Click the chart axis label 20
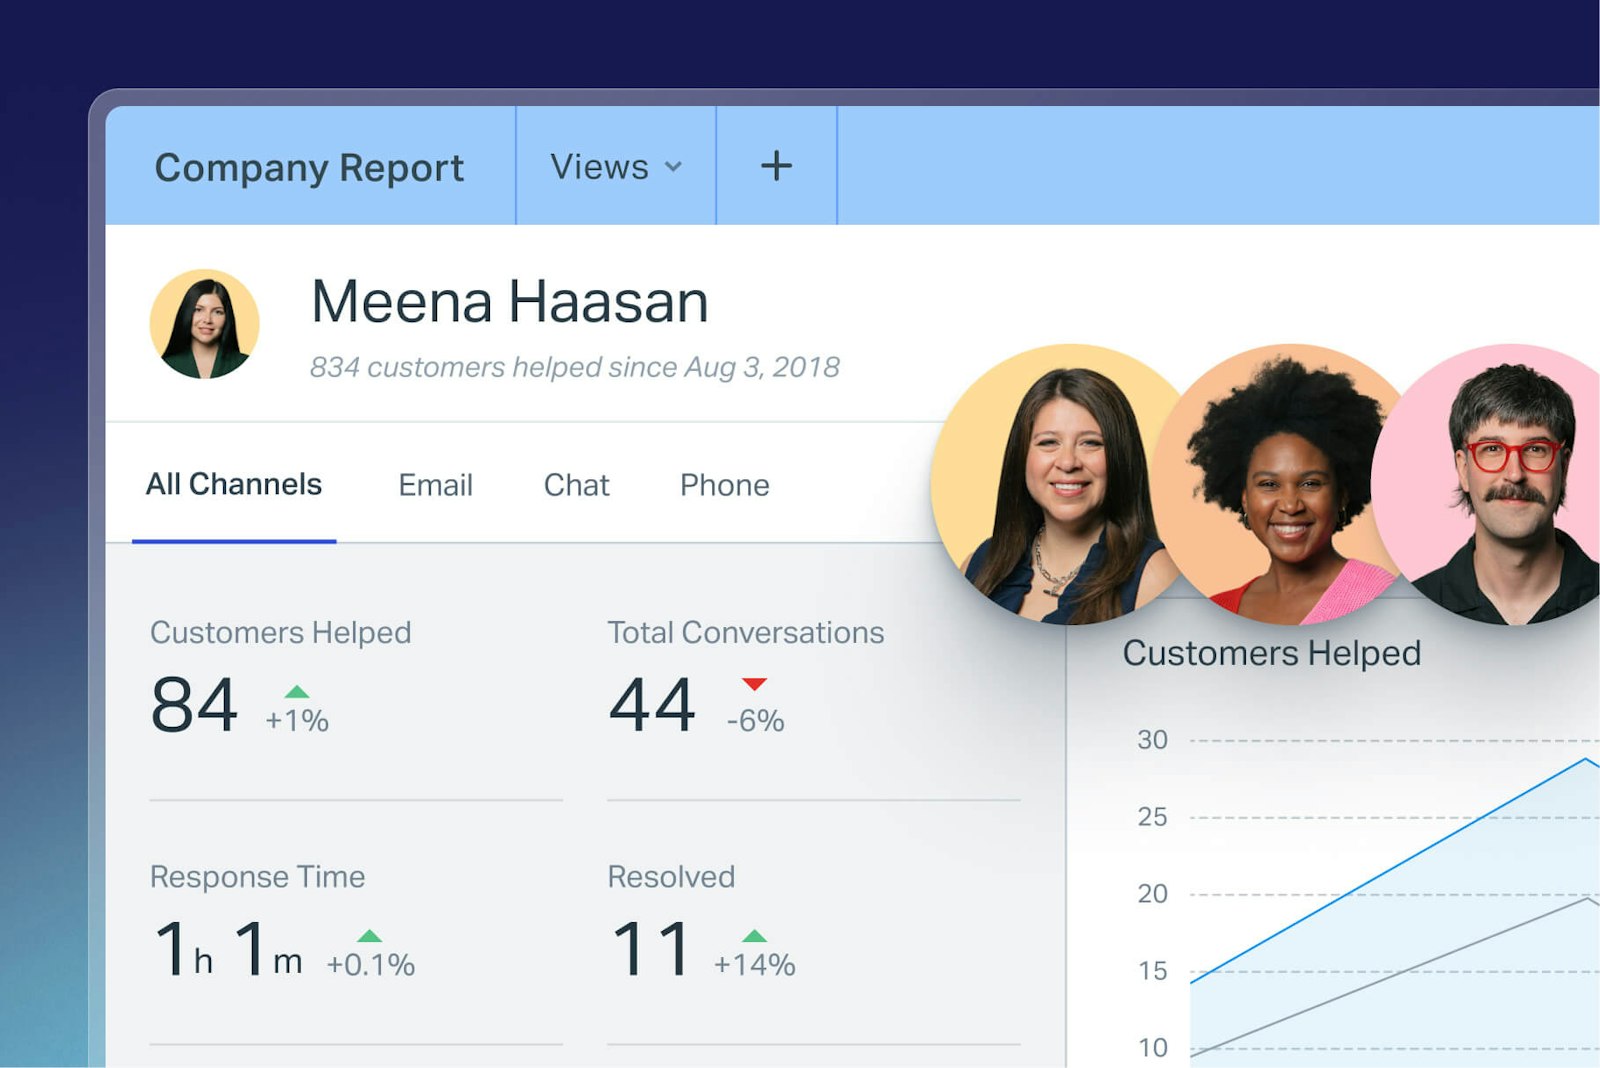Viewport: 1600px width, 1068px height. (x=1152, y=894)
